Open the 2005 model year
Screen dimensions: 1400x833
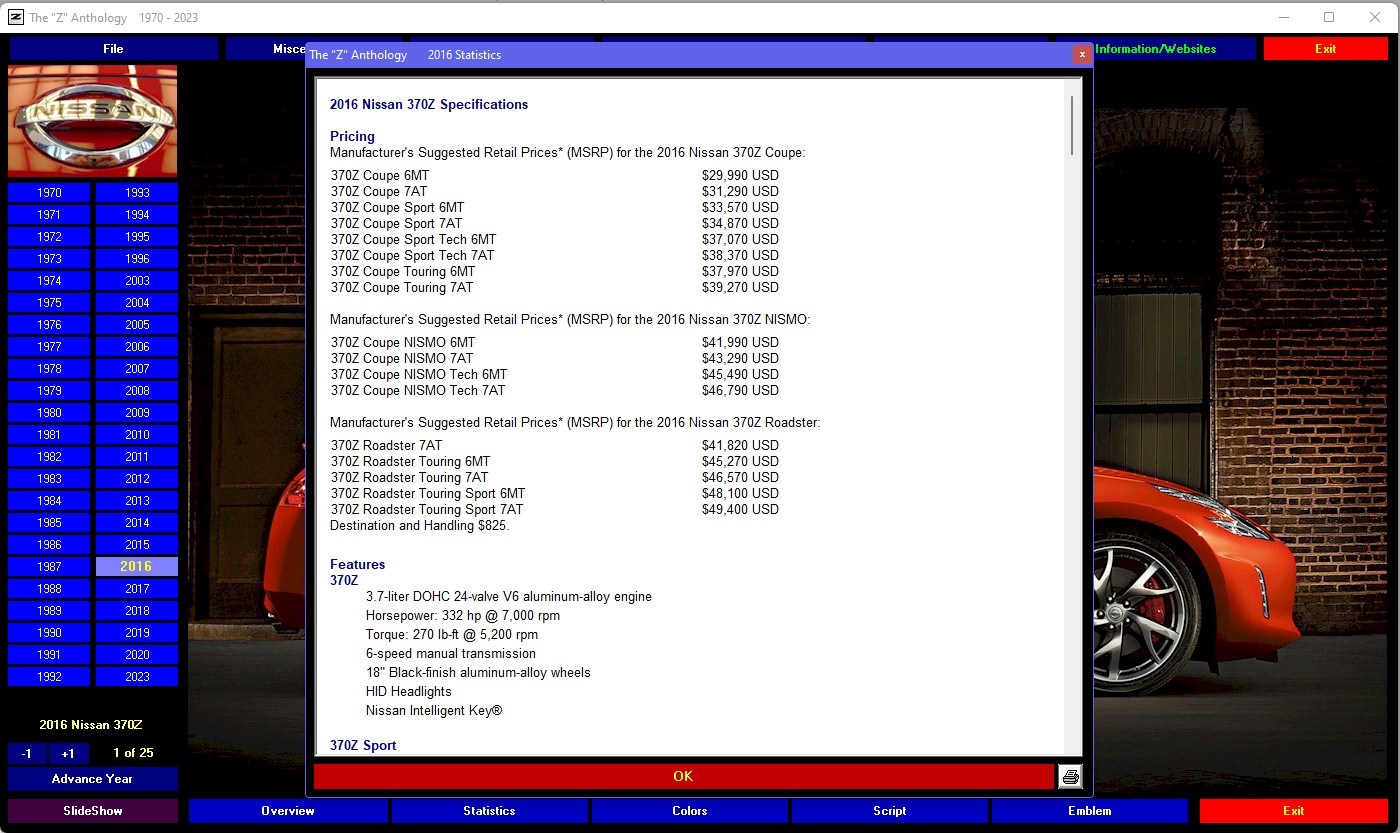coord(137,325)
